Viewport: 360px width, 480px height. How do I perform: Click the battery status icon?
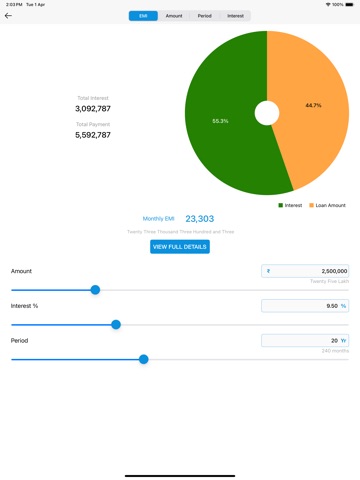point(349,5)
